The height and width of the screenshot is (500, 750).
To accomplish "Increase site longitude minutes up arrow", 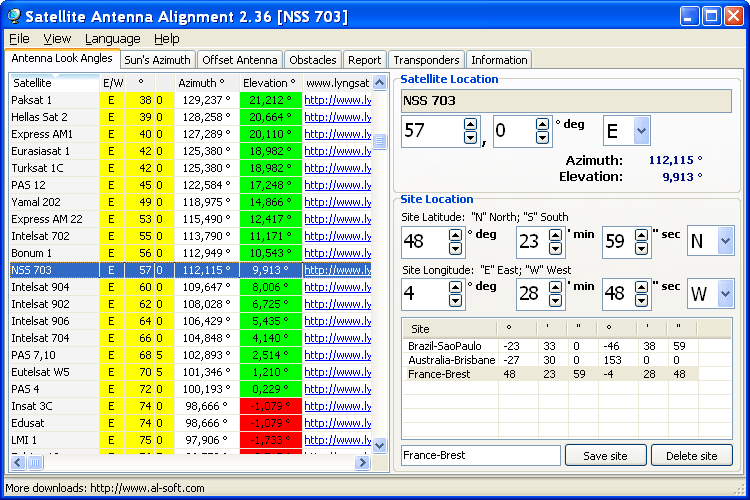I will pyautogui.click(x=555, y=287).
